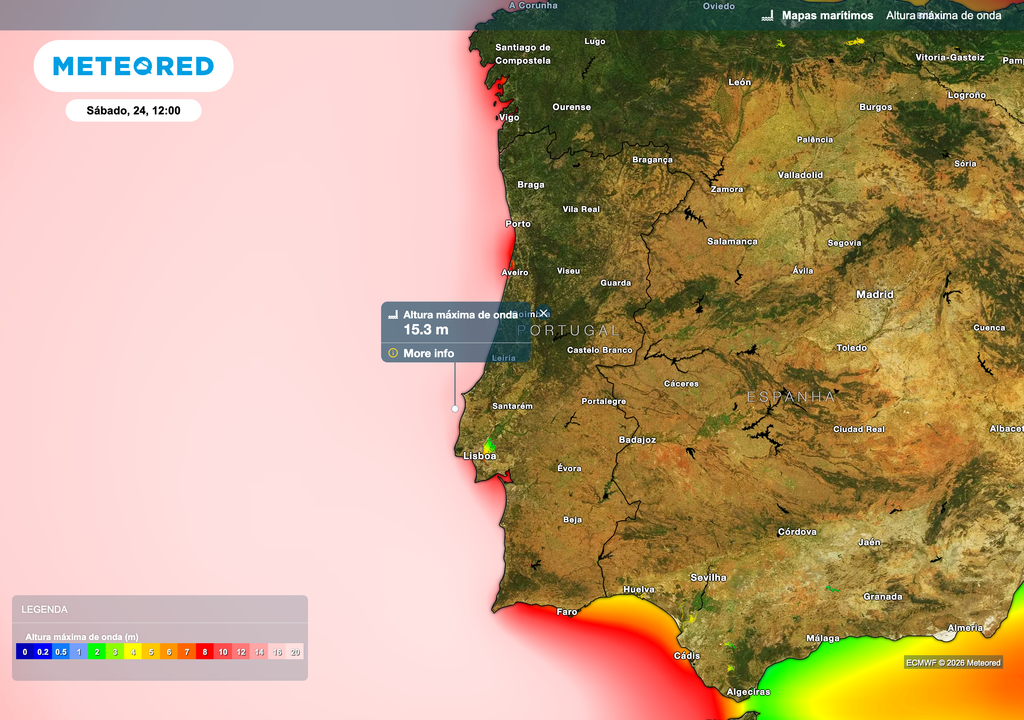Viewport: 1024px width, 720px height.
Task: Click the Madrid label on the map
Action: (875, 295)
